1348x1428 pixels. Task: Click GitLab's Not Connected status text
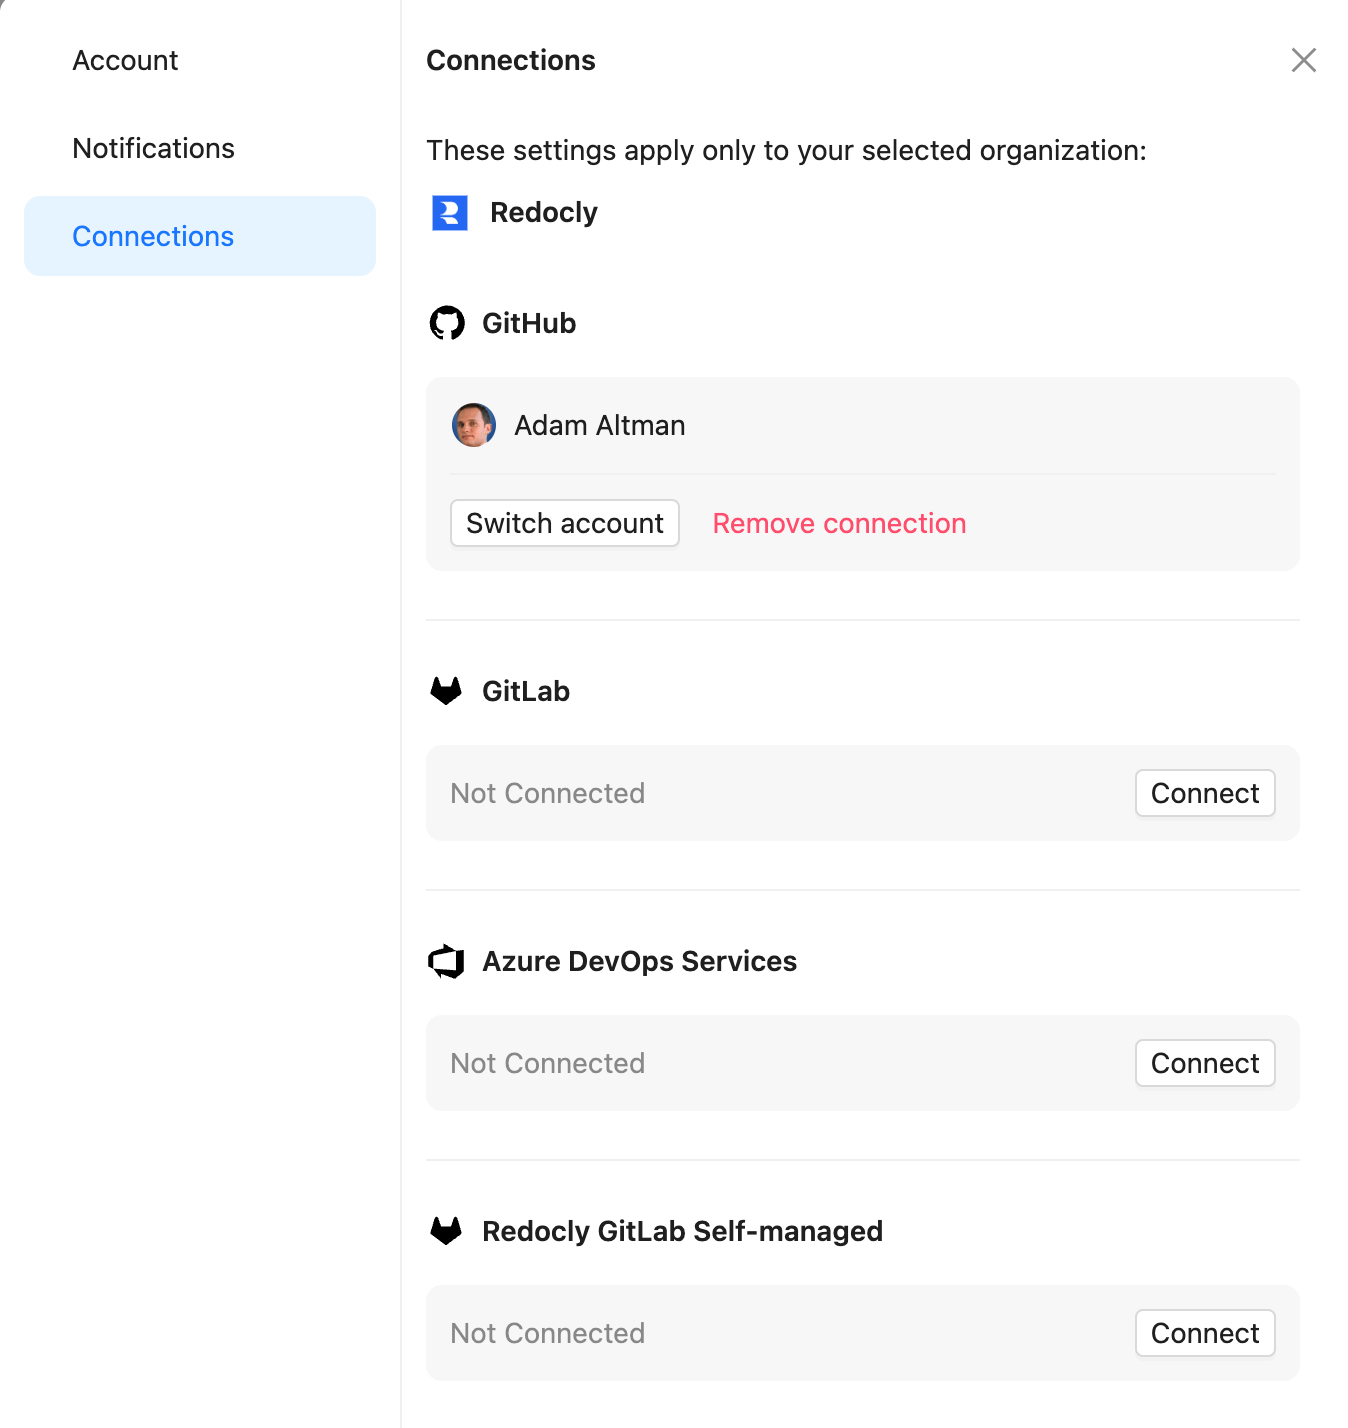click(547, 793)
